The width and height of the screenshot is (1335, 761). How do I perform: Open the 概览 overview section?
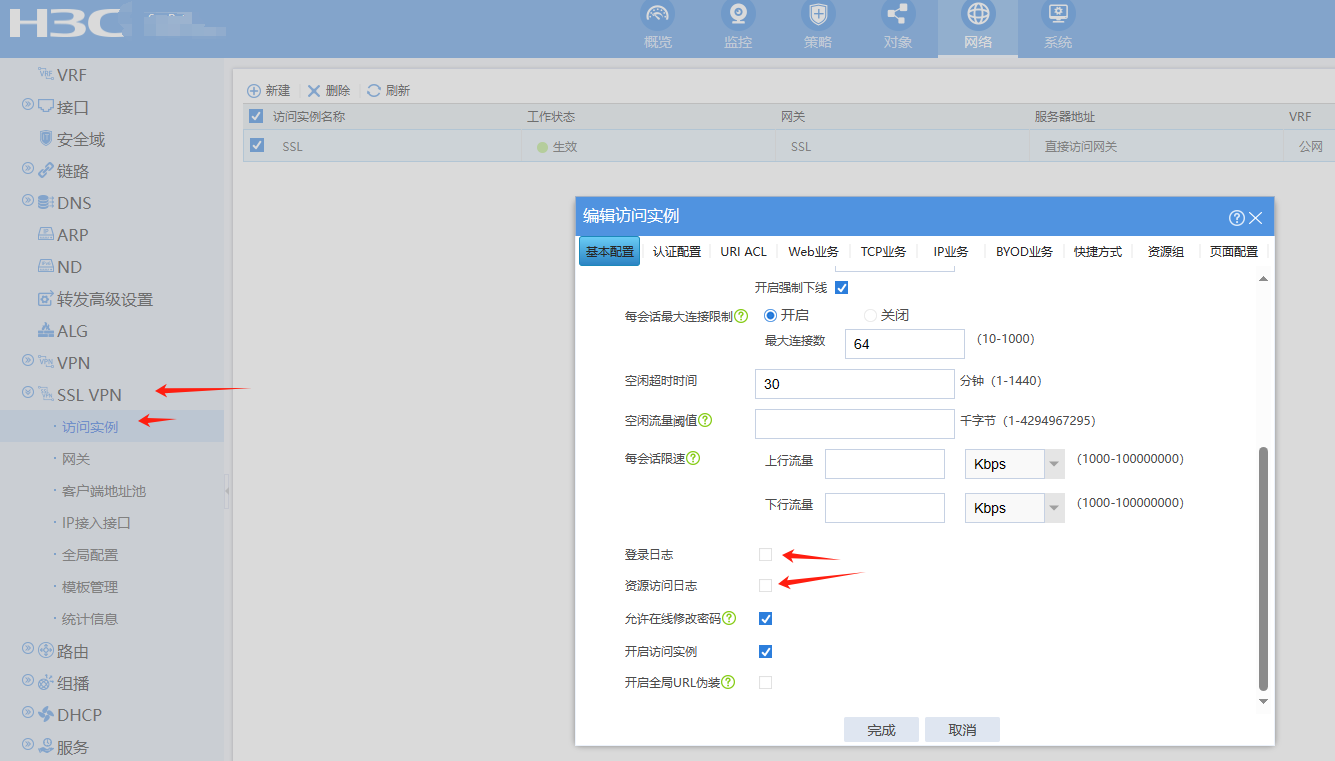coord(657,27)
